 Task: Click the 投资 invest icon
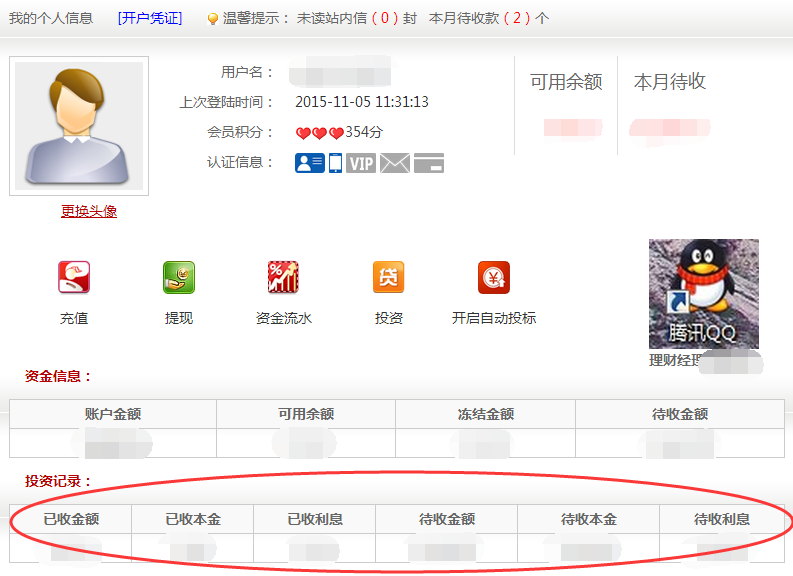(389, 278)
